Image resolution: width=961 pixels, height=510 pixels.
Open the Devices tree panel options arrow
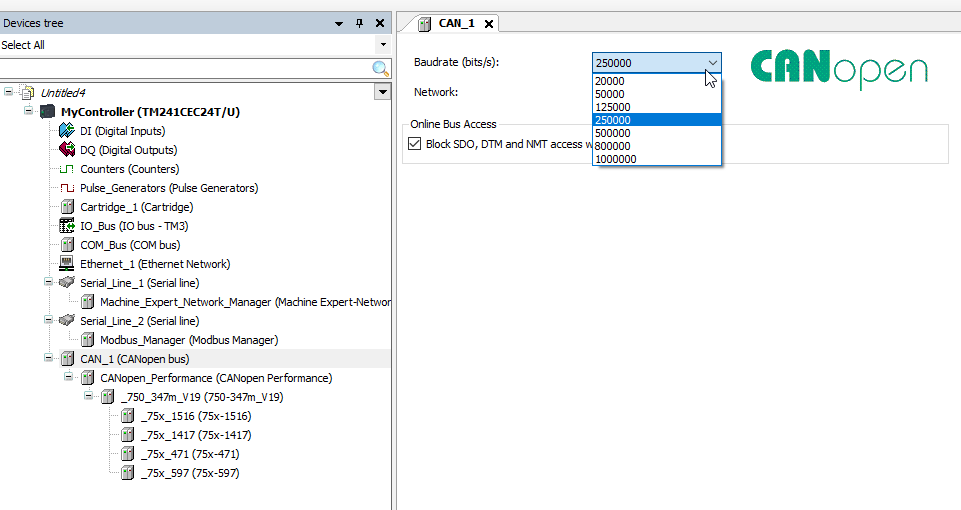pyautogui.click(x=339, y=24)
